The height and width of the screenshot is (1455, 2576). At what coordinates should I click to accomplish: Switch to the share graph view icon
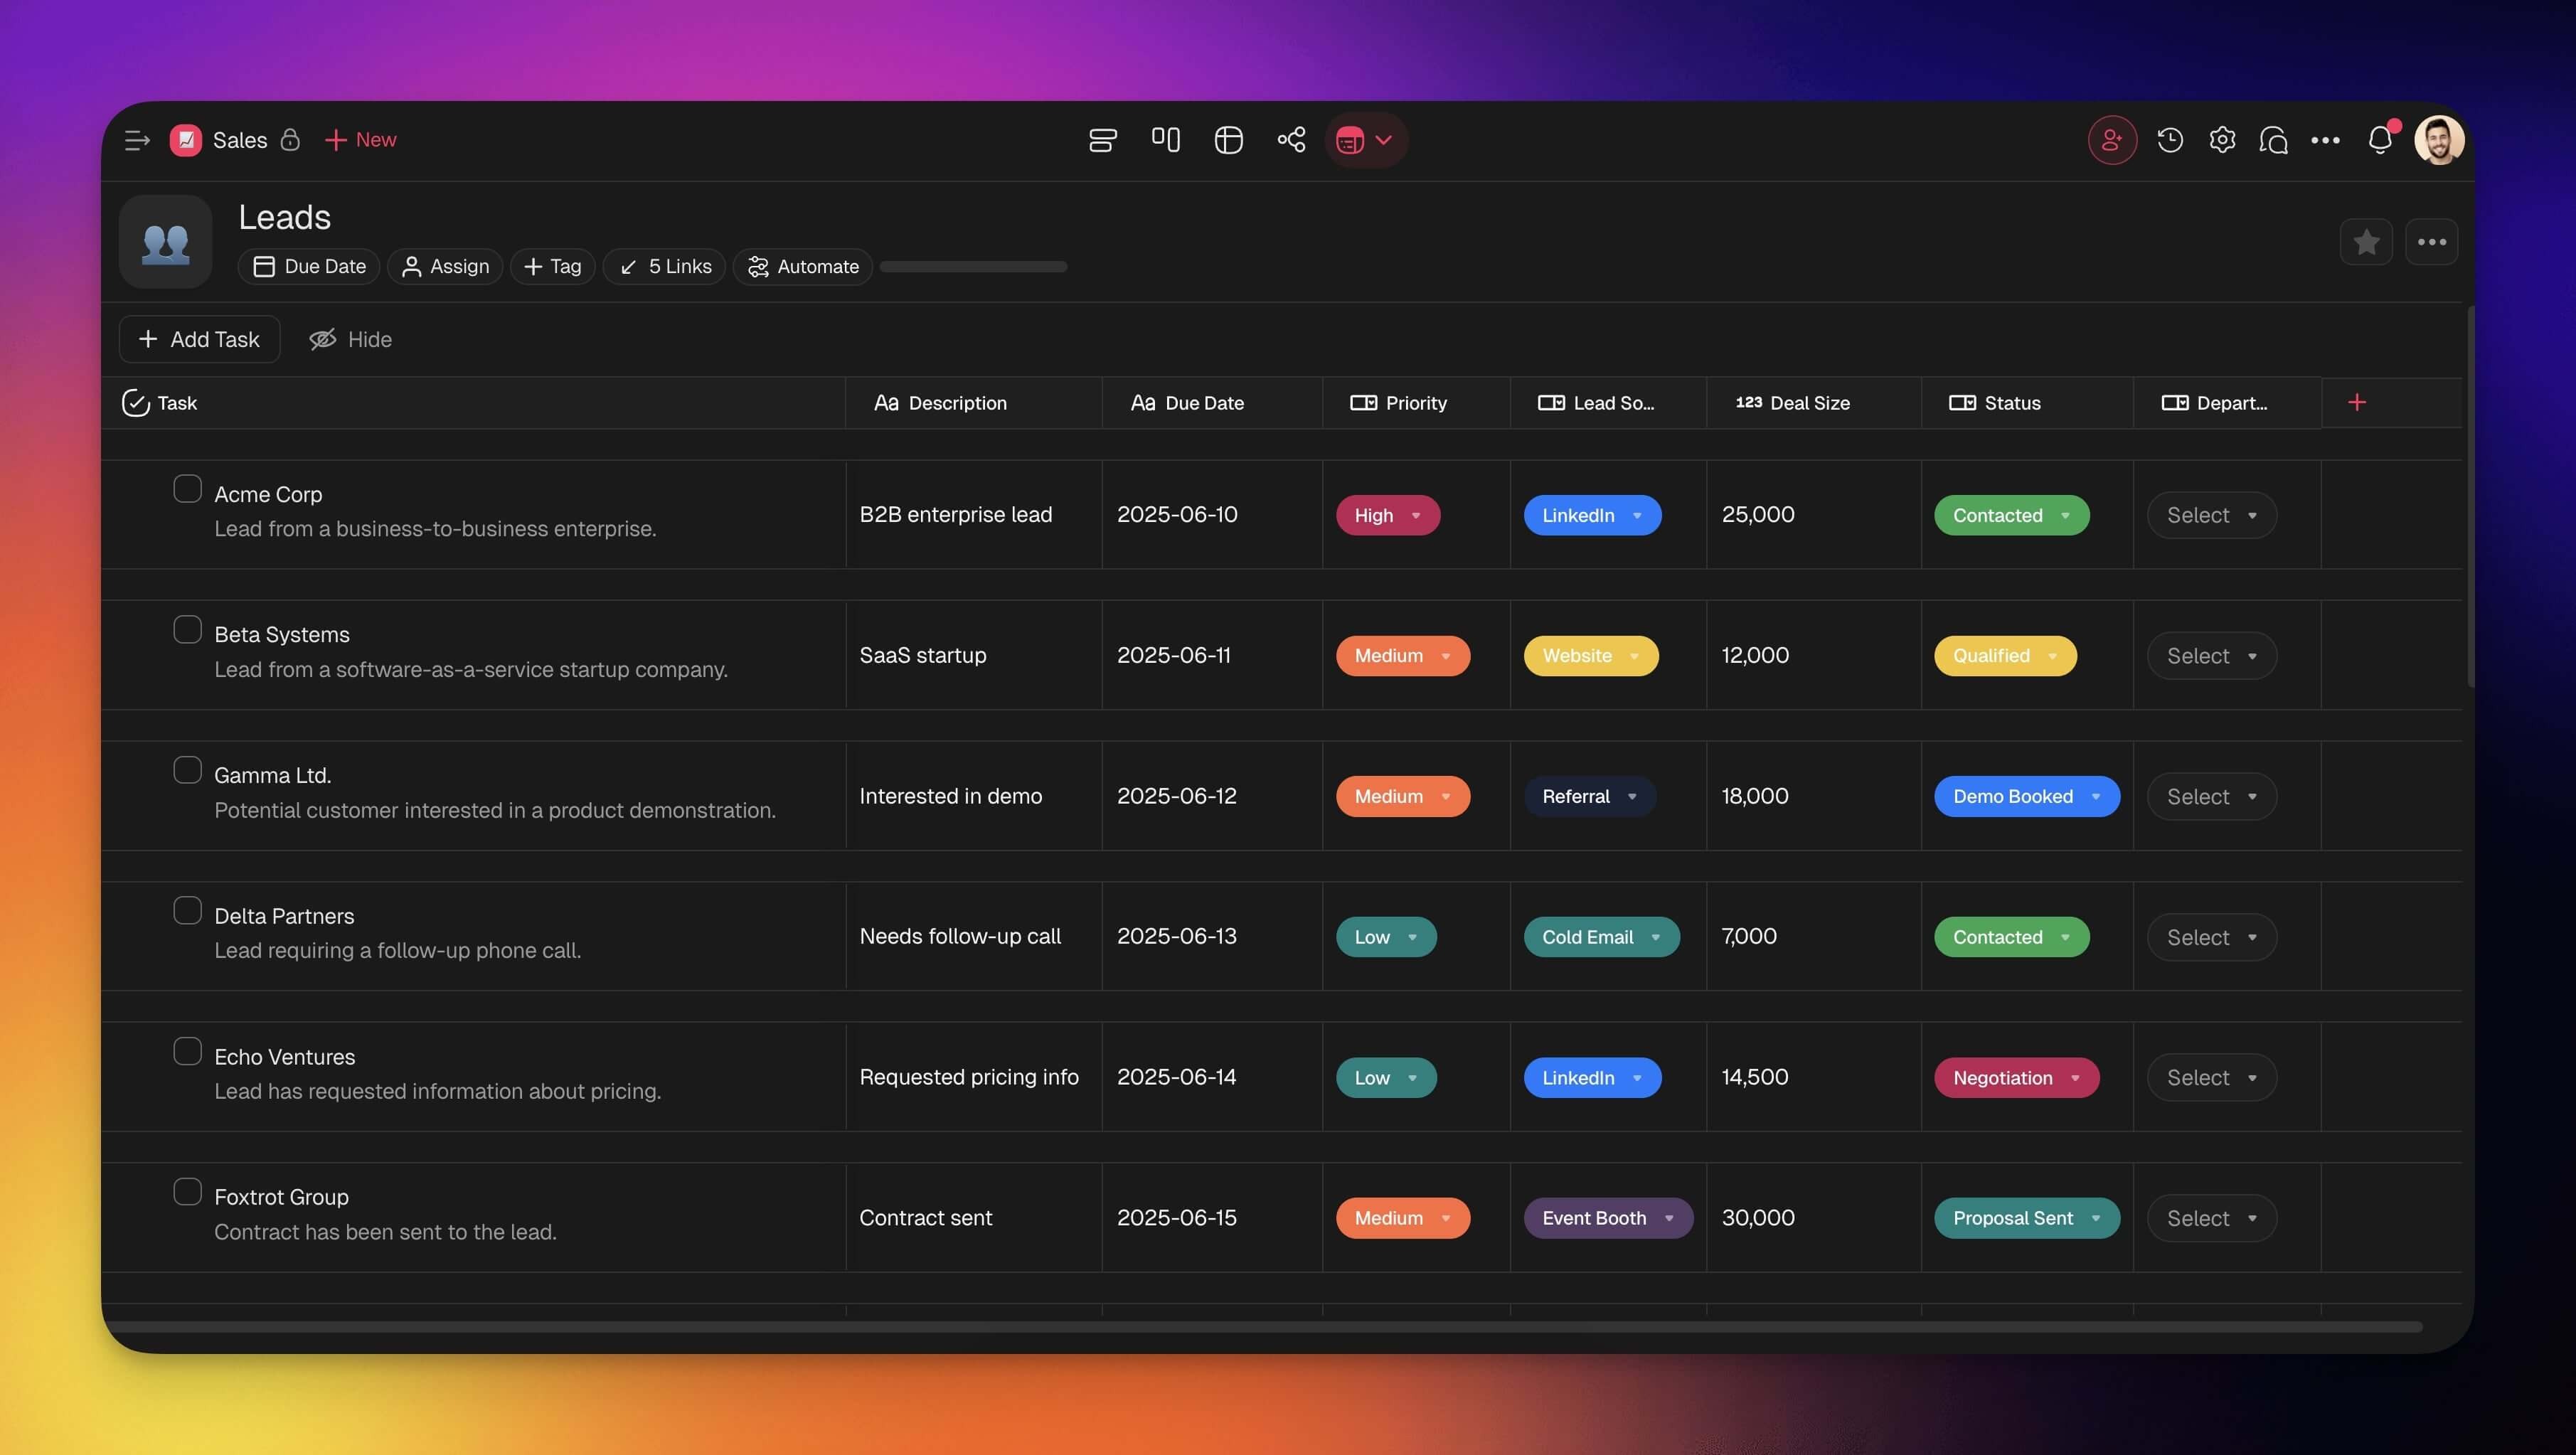pyautogui.click(x=1291, y=140)
